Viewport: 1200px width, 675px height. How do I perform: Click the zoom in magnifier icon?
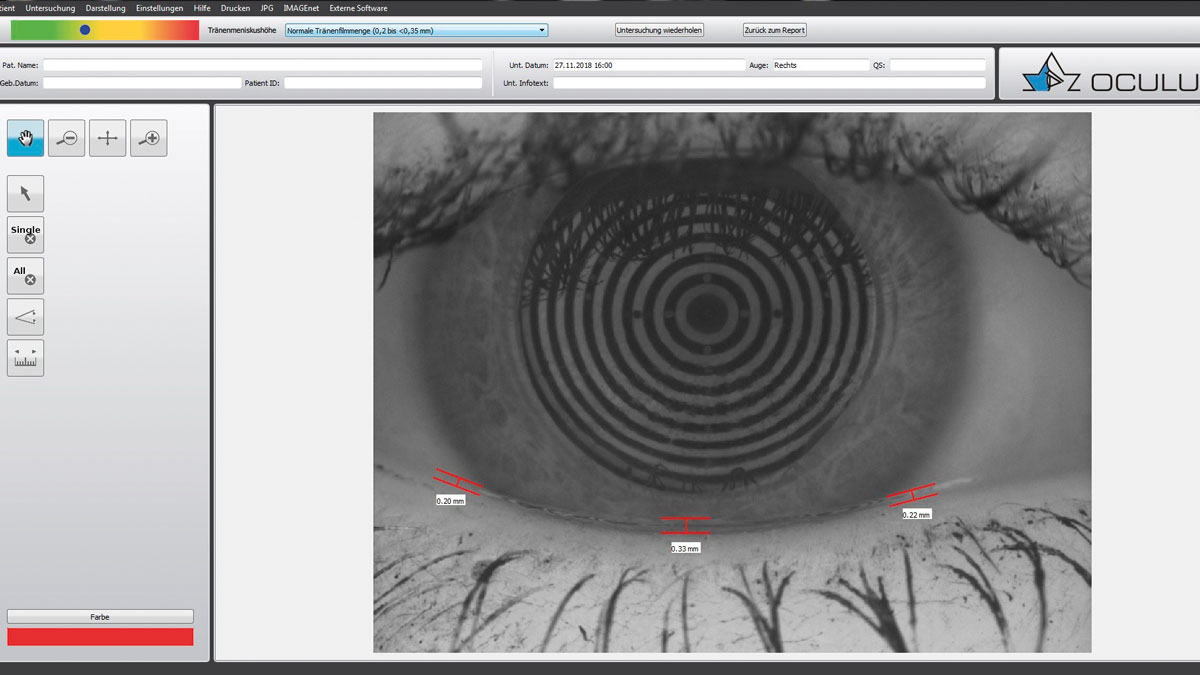click(149, 138)
